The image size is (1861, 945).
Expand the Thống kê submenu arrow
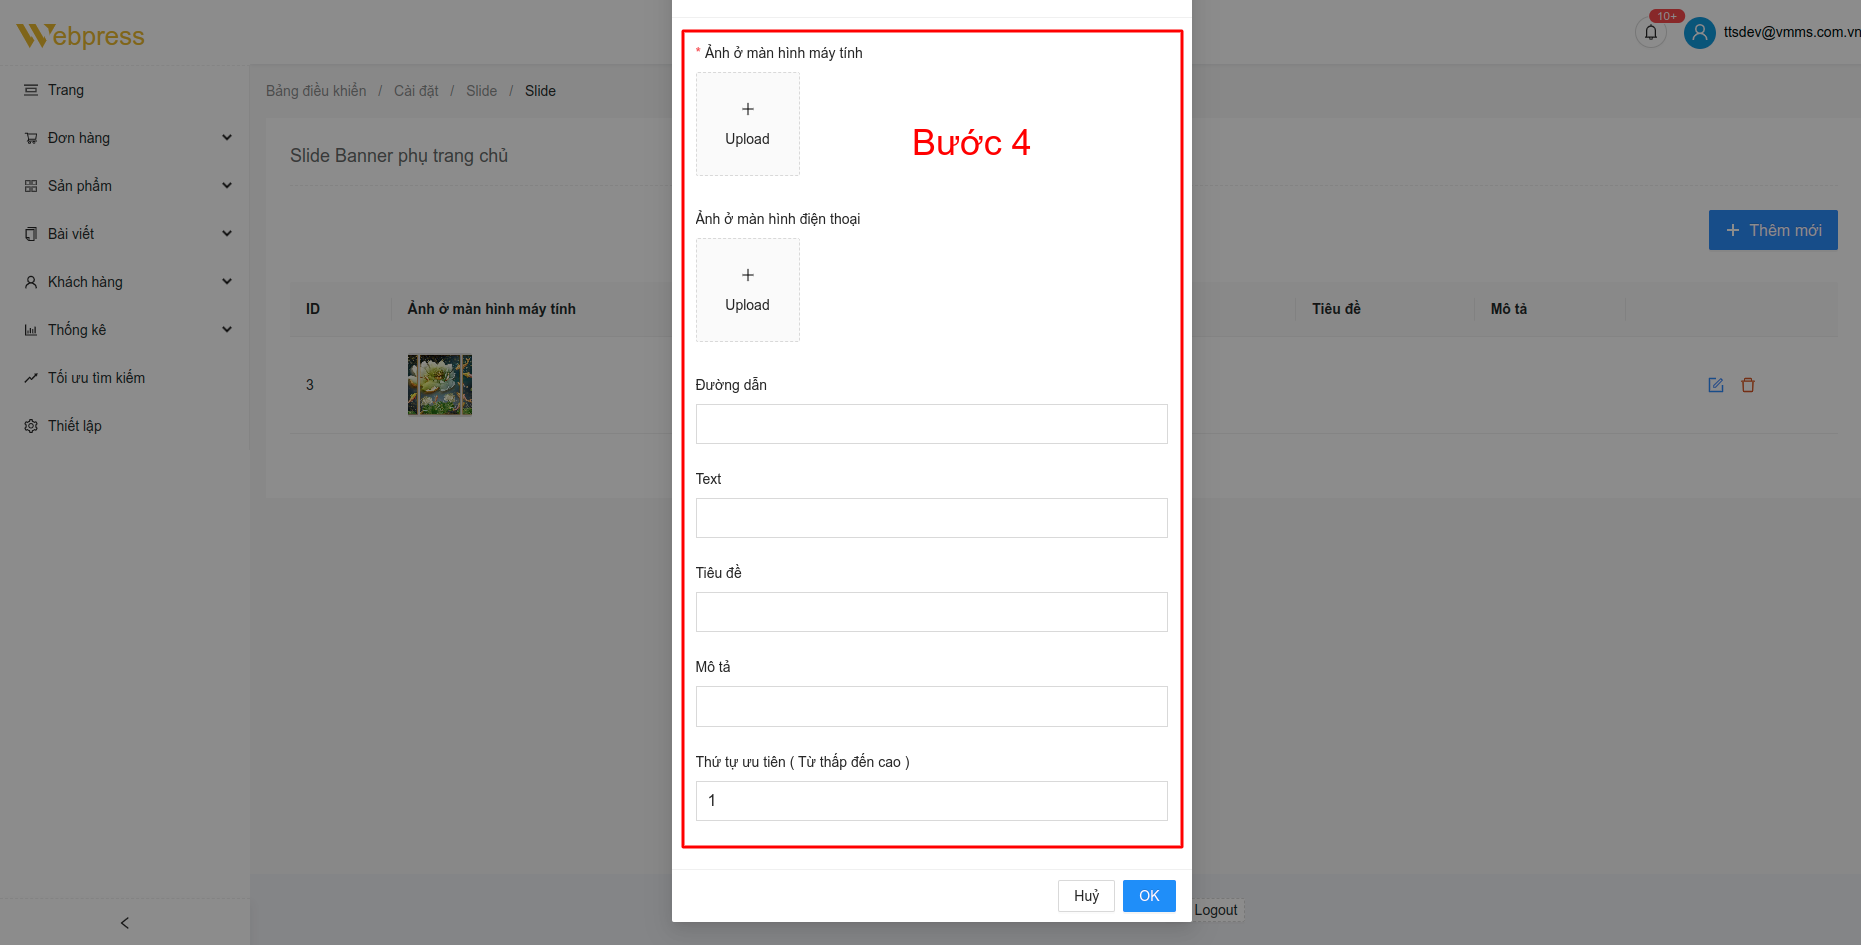tap(227, 330)
